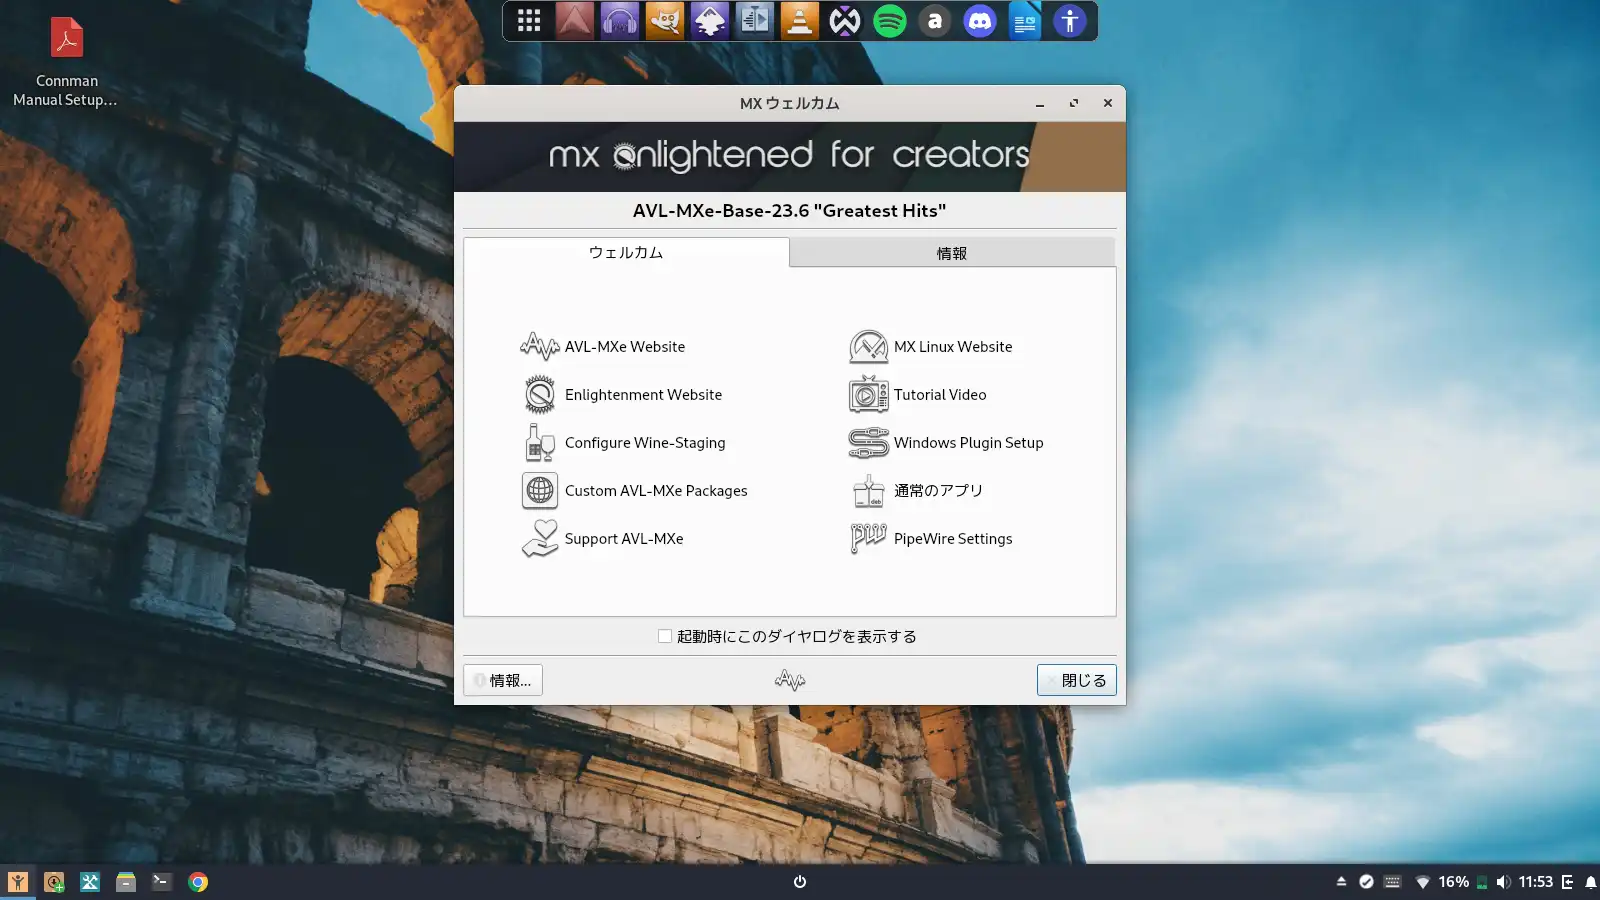1600x900 pixels.
Task: Click the 16% battery indicator
Action: [x=1454, y=882]
